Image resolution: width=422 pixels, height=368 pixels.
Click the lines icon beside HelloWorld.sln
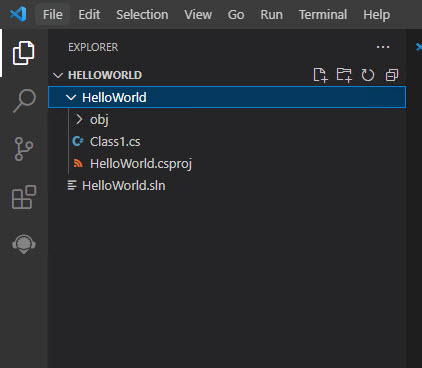pos(72,185)
